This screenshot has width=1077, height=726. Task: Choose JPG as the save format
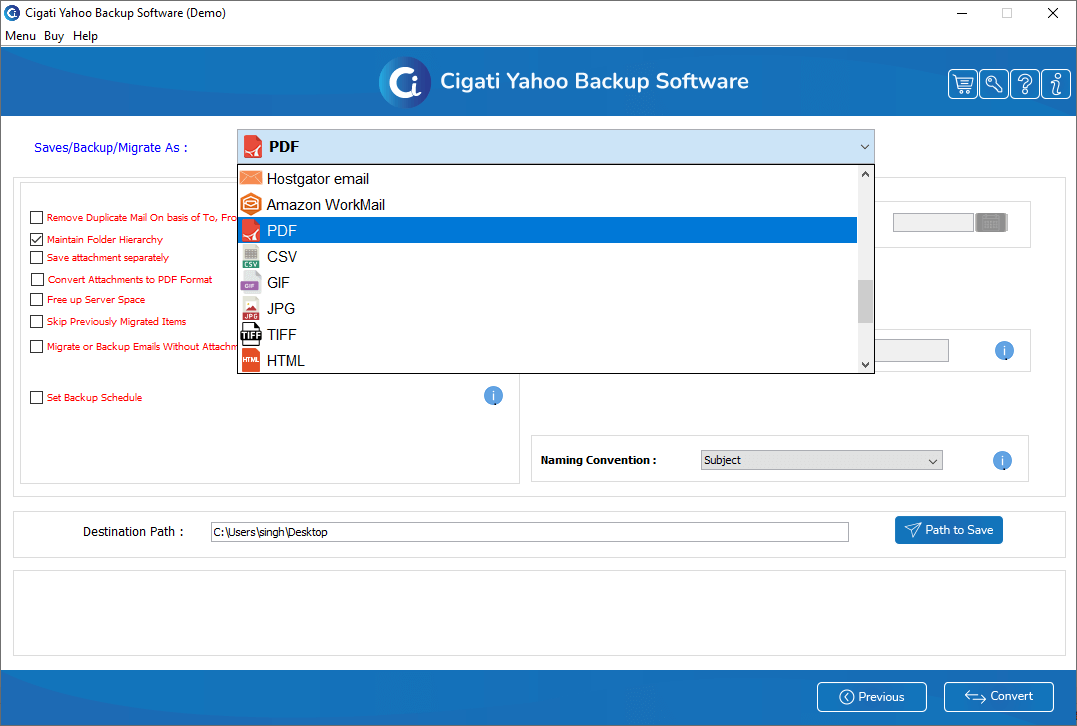(x=548, y=308)
